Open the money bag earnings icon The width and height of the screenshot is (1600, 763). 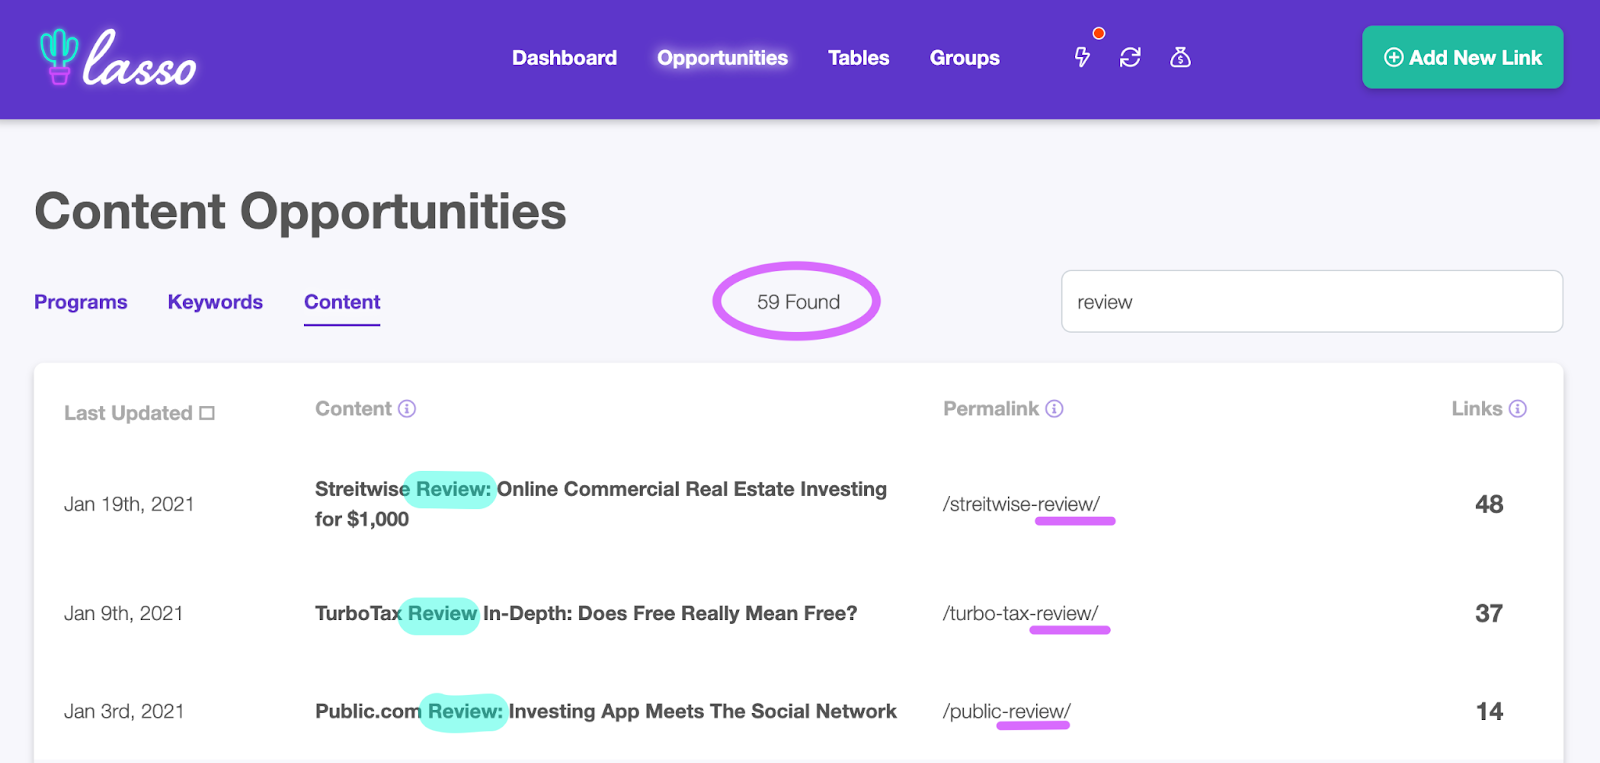click(x=1180, y=57)
